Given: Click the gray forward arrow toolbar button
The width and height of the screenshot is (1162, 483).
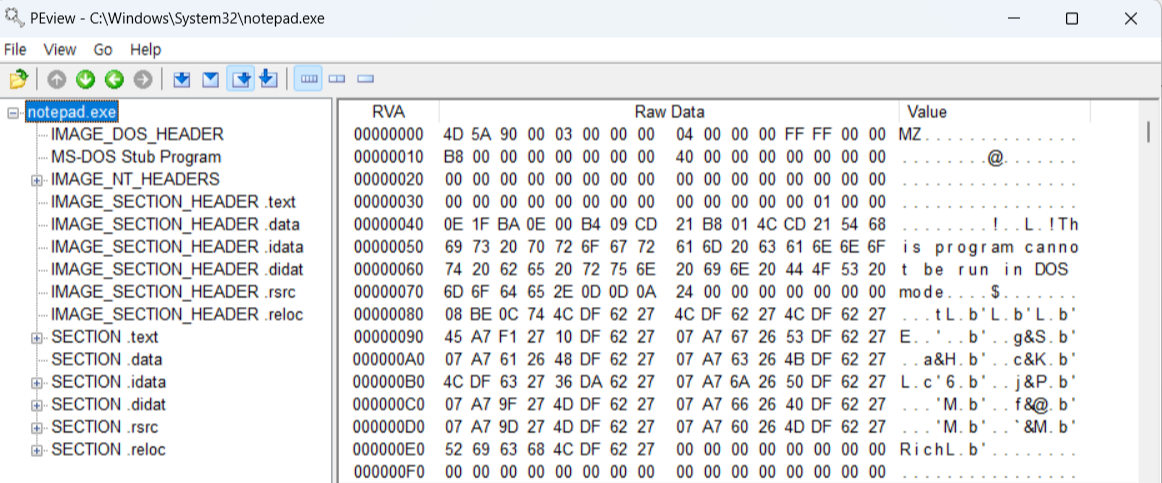Looking at the screenshot, I should coord(142,79).
